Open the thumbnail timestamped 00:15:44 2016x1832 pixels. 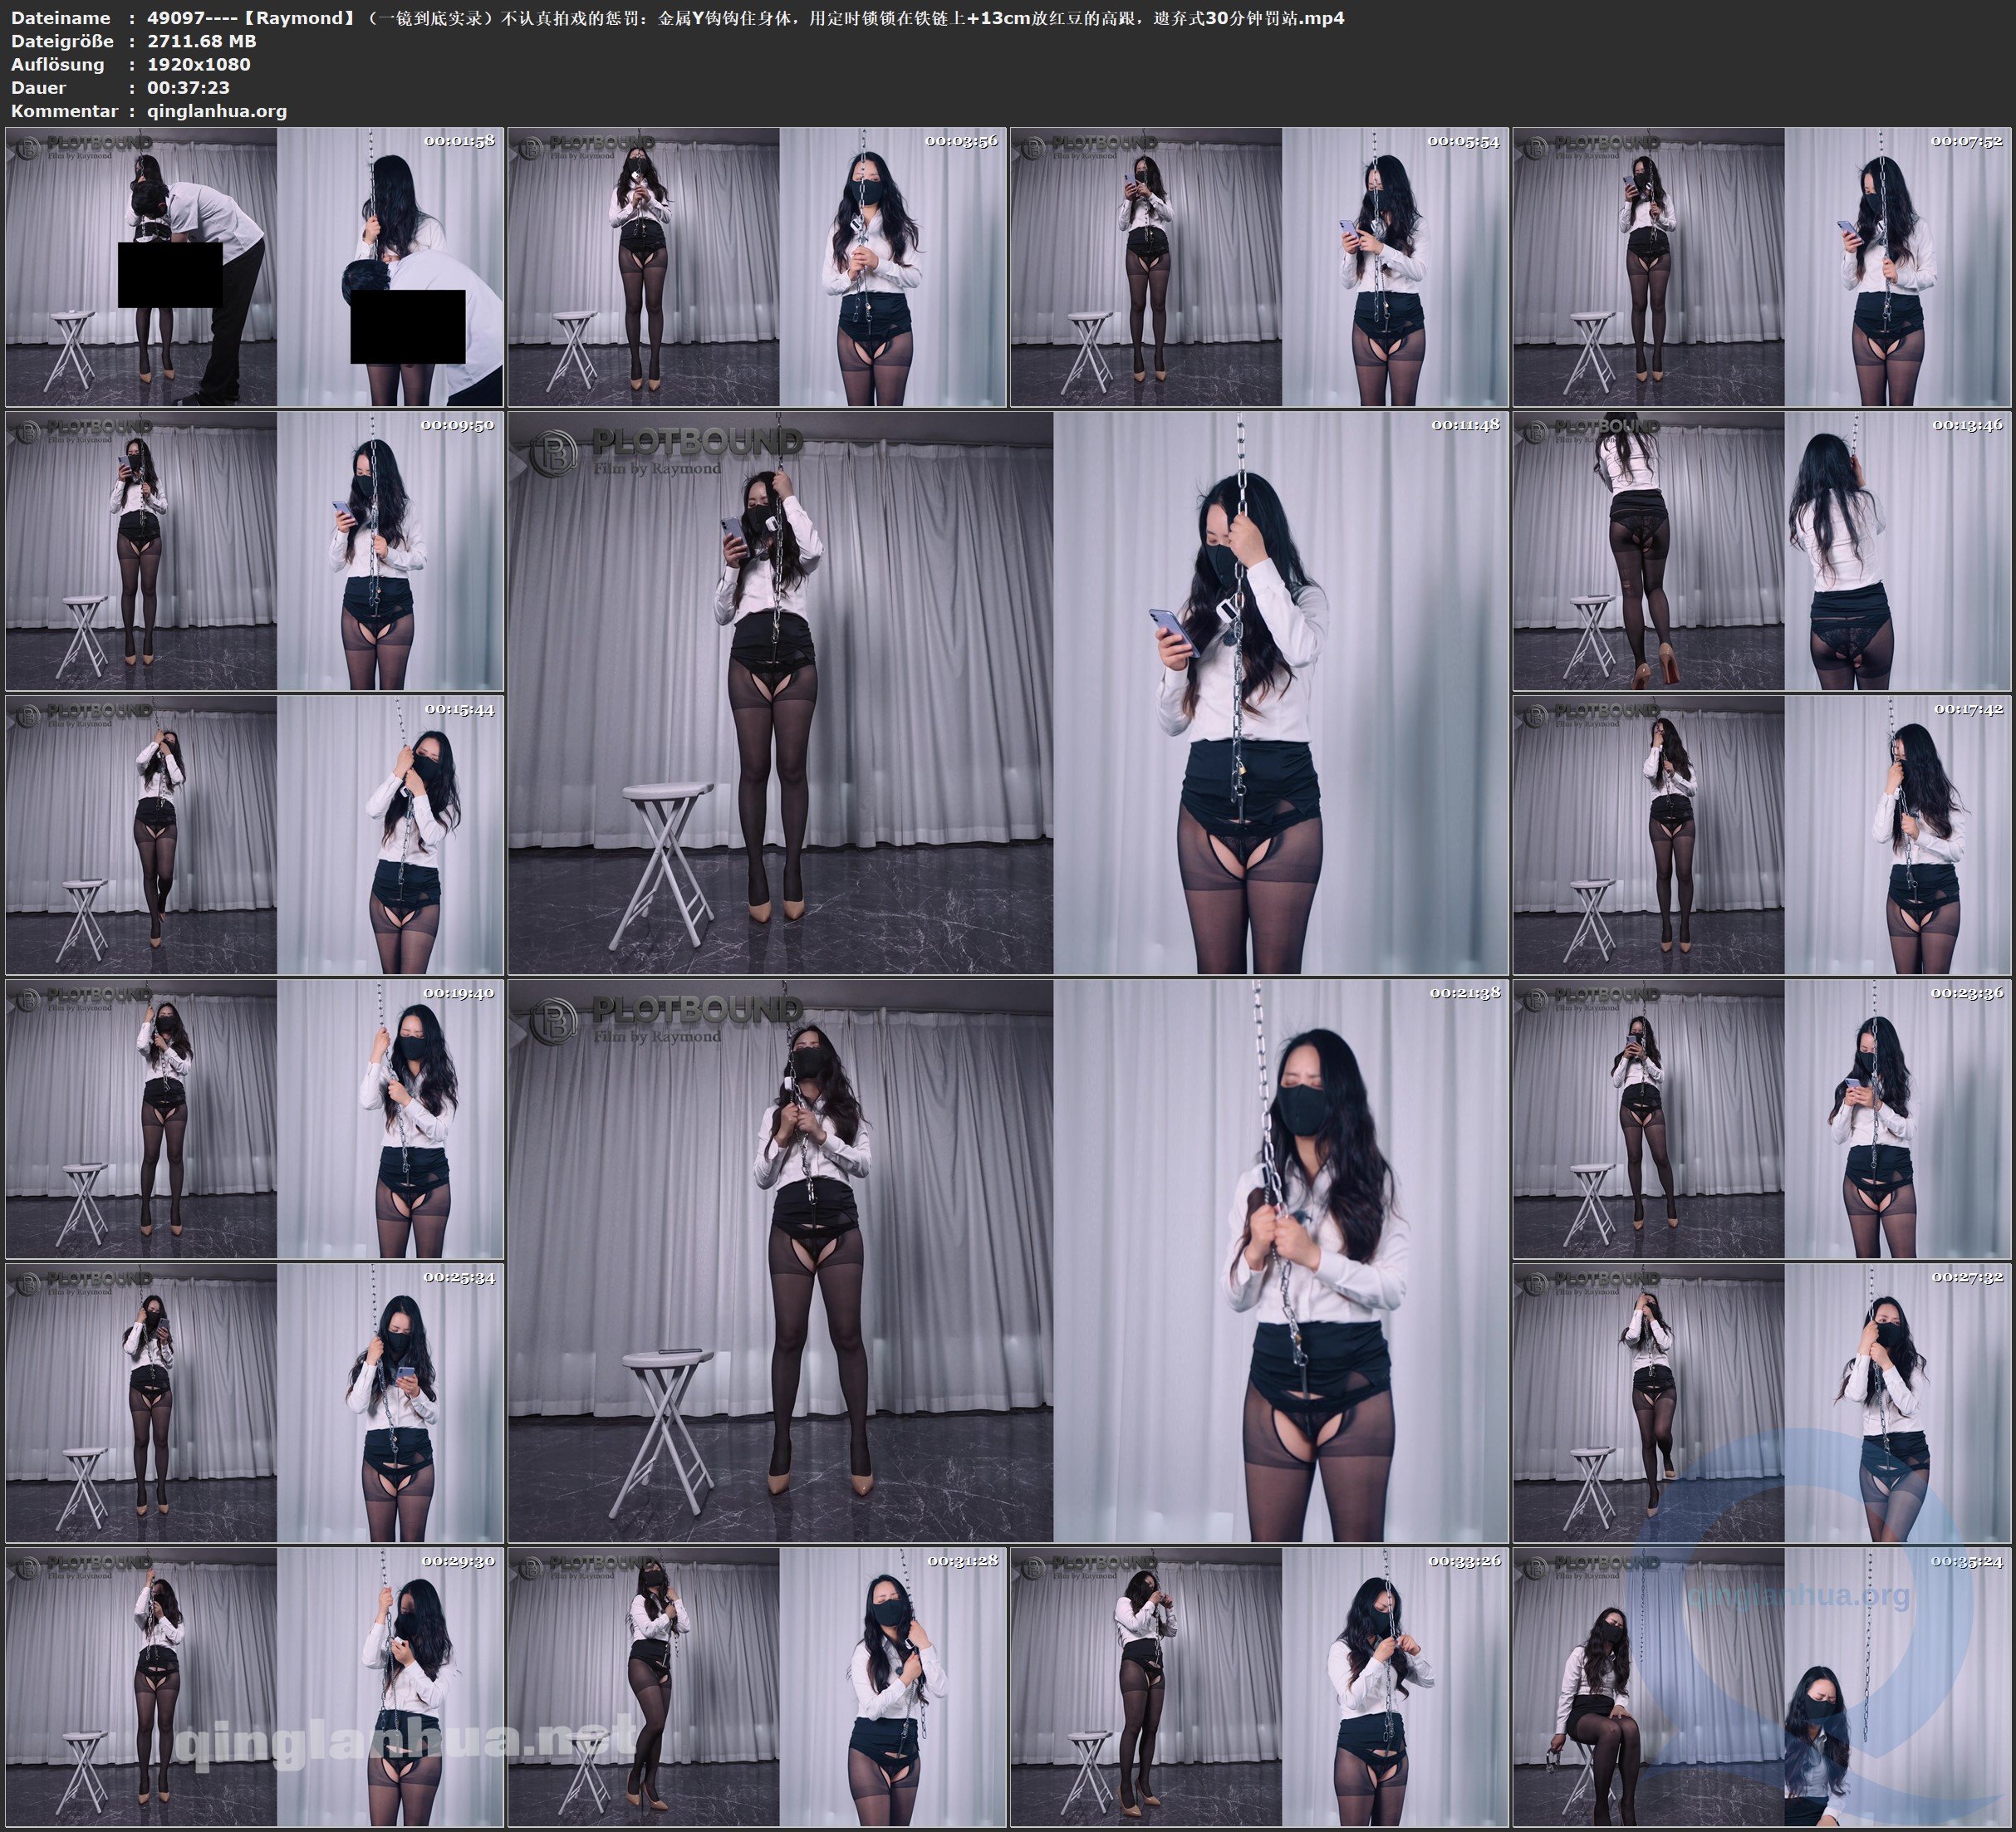pos(254,835)
